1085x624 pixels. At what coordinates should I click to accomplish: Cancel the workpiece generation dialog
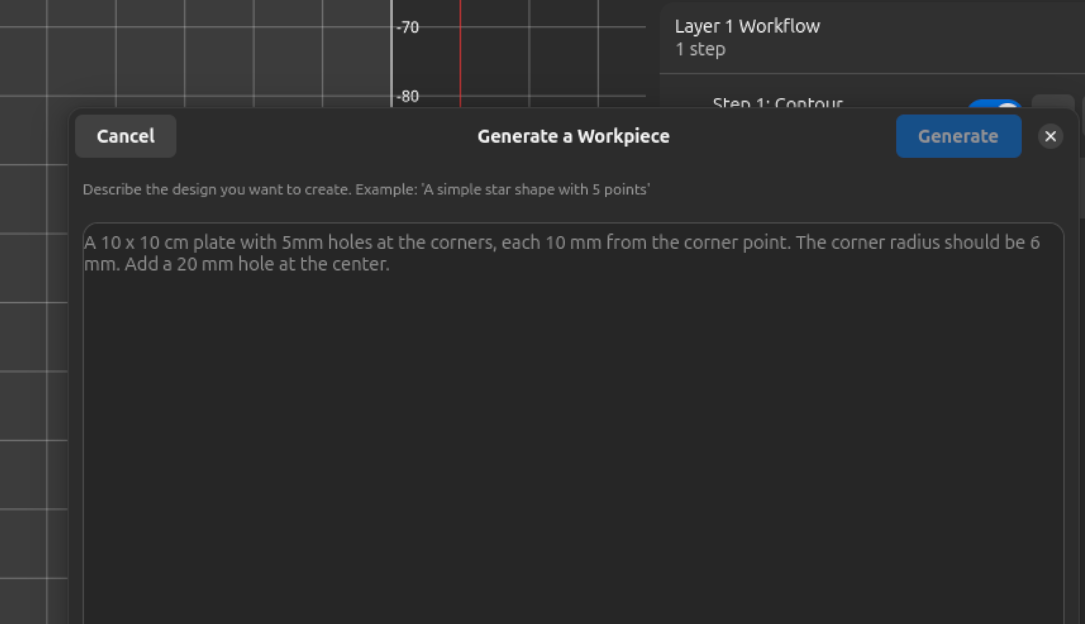coord(125,136)
